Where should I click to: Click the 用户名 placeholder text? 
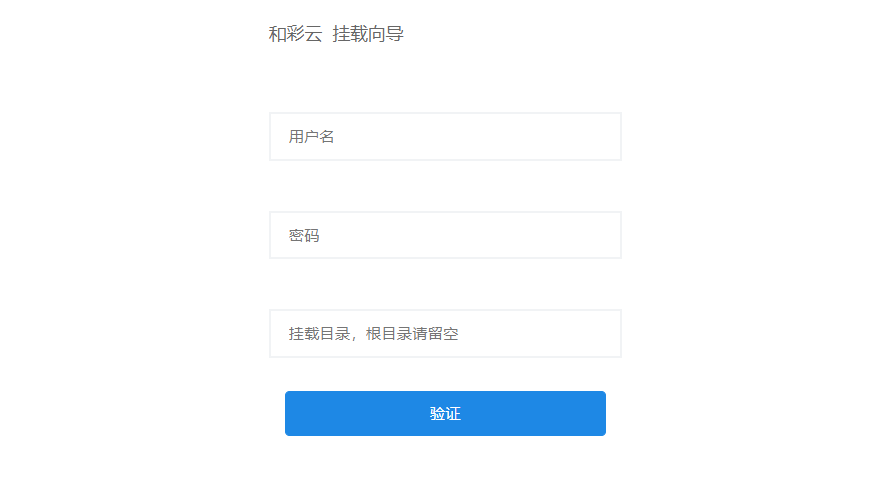[311, 136]
